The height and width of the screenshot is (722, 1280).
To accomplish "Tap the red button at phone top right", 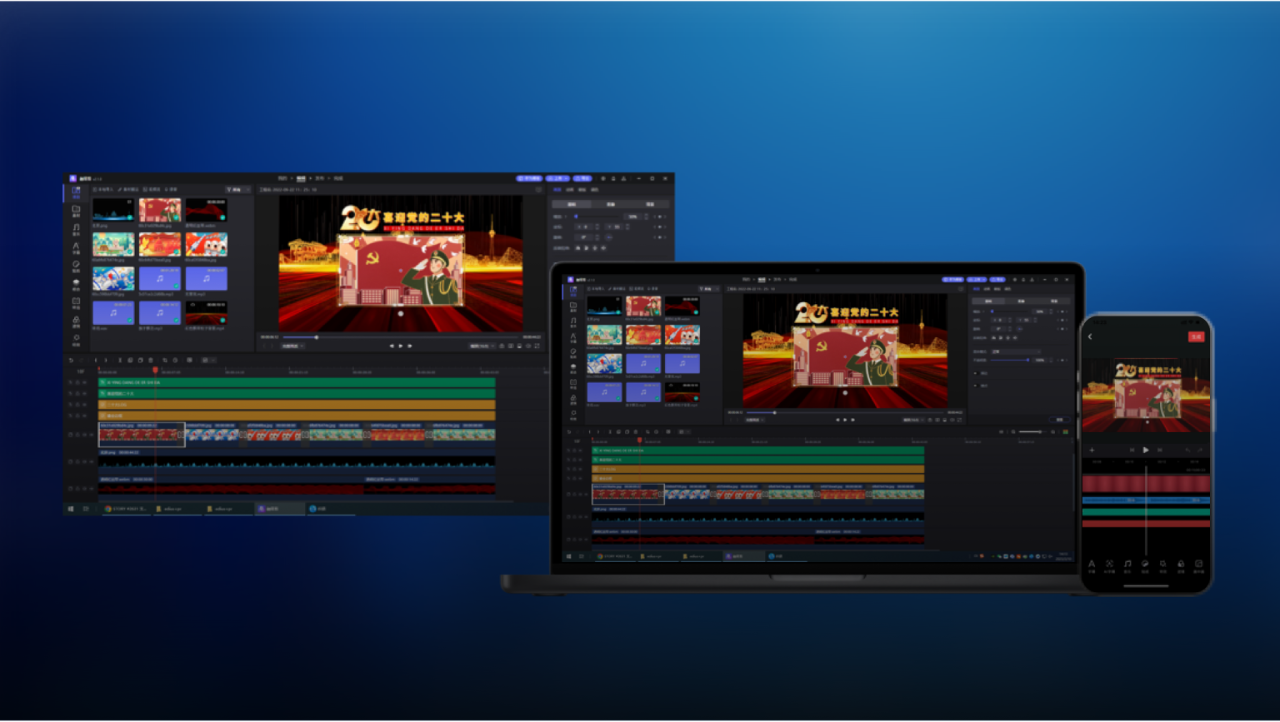I will pos(1196,337).
